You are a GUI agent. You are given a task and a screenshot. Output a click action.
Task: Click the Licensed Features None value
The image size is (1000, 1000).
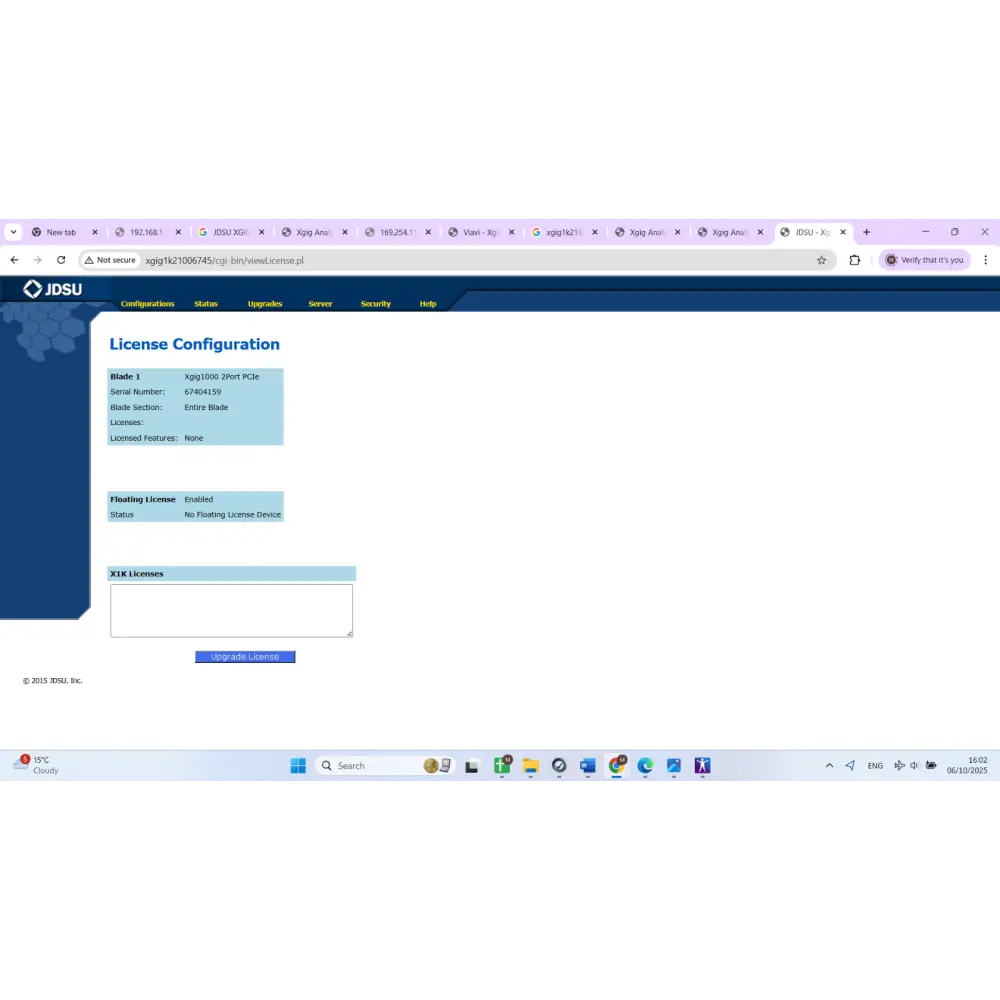(194, 438)
